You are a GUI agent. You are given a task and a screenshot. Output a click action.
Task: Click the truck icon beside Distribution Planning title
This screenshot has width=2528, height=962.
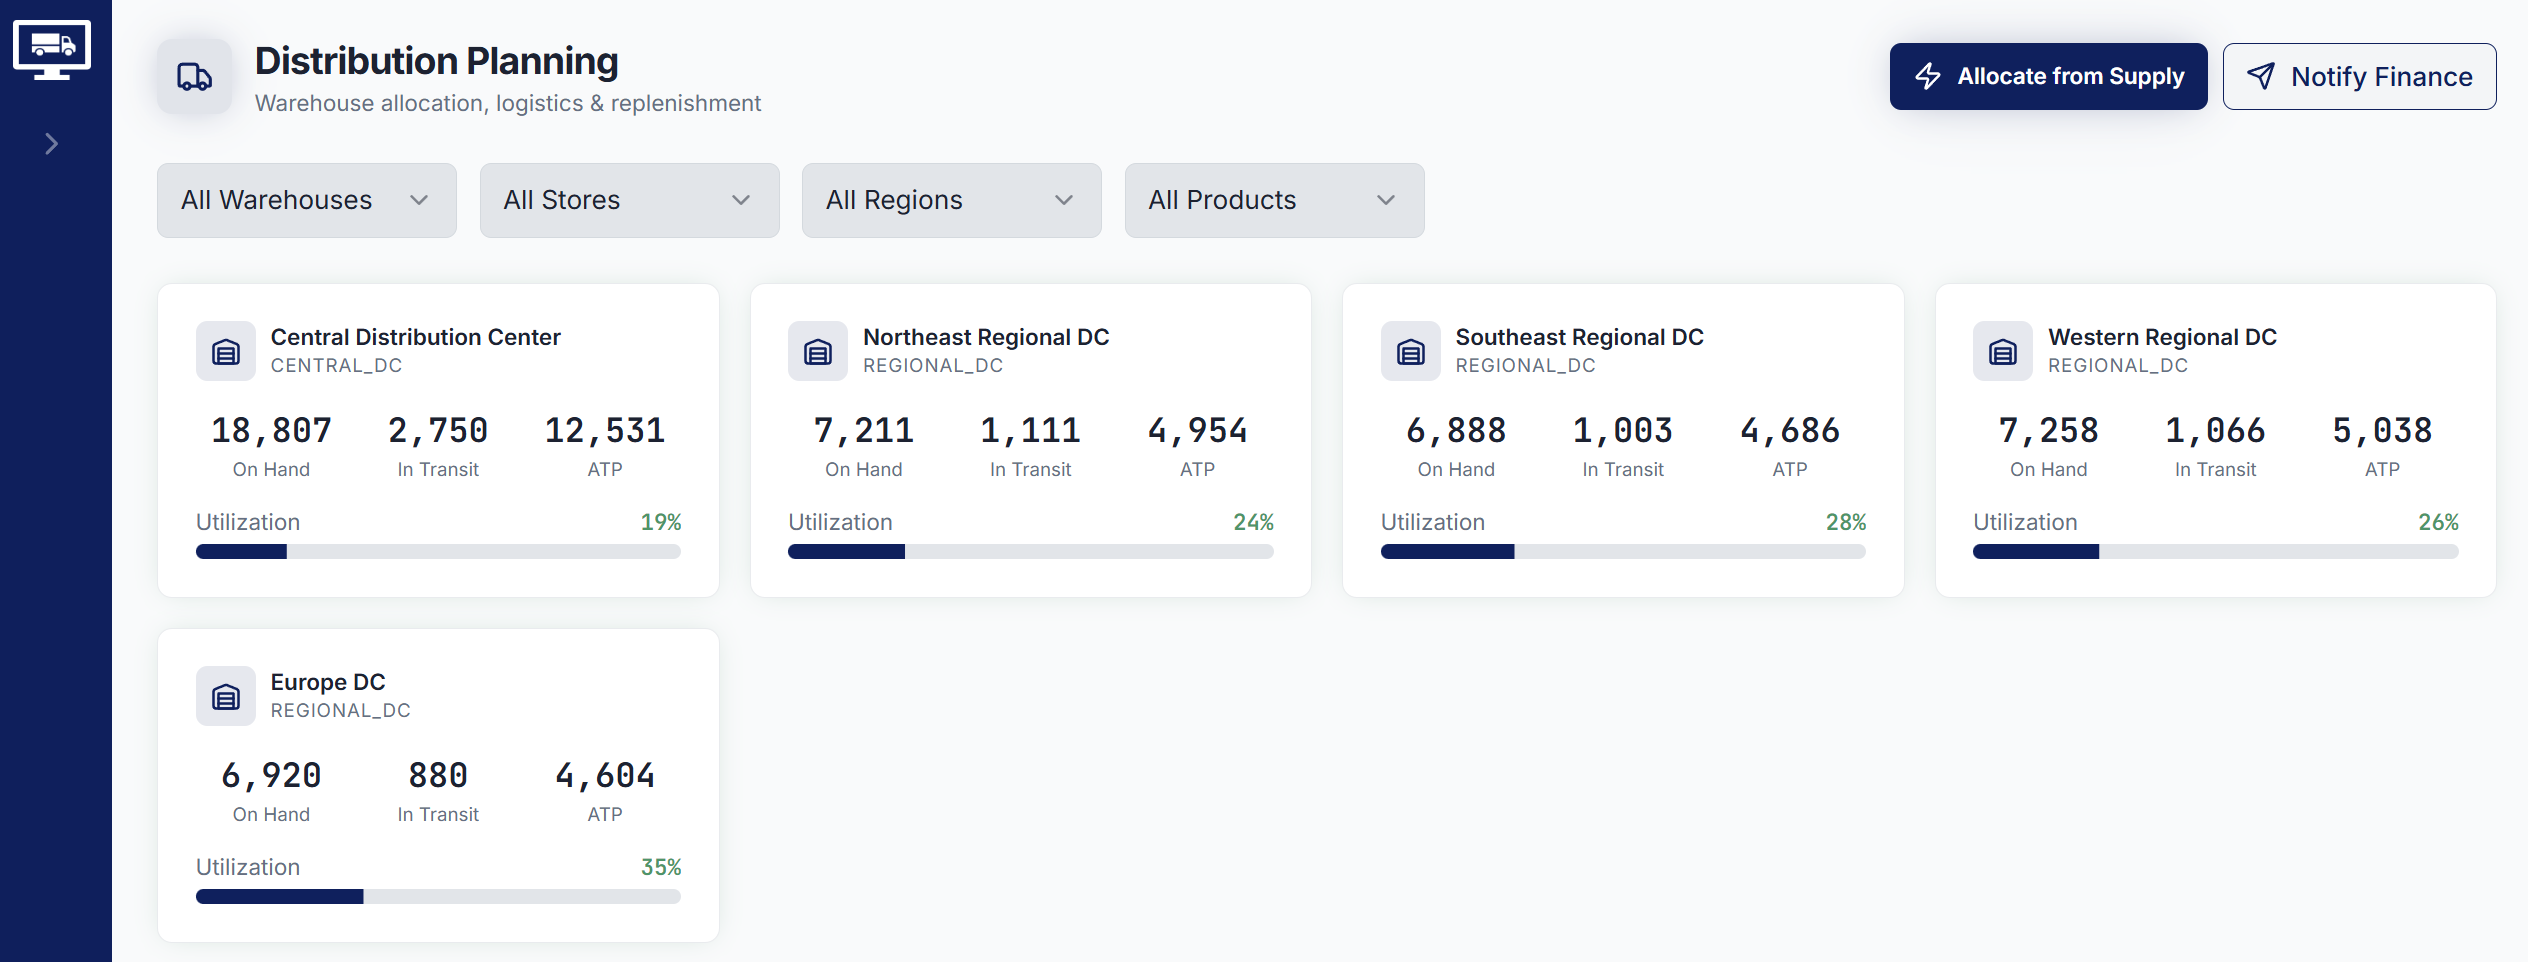coord(193,77)
